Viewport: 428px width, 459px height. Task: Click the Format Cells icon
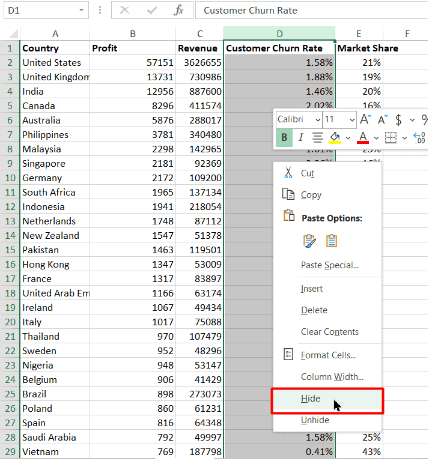point(288,354)
